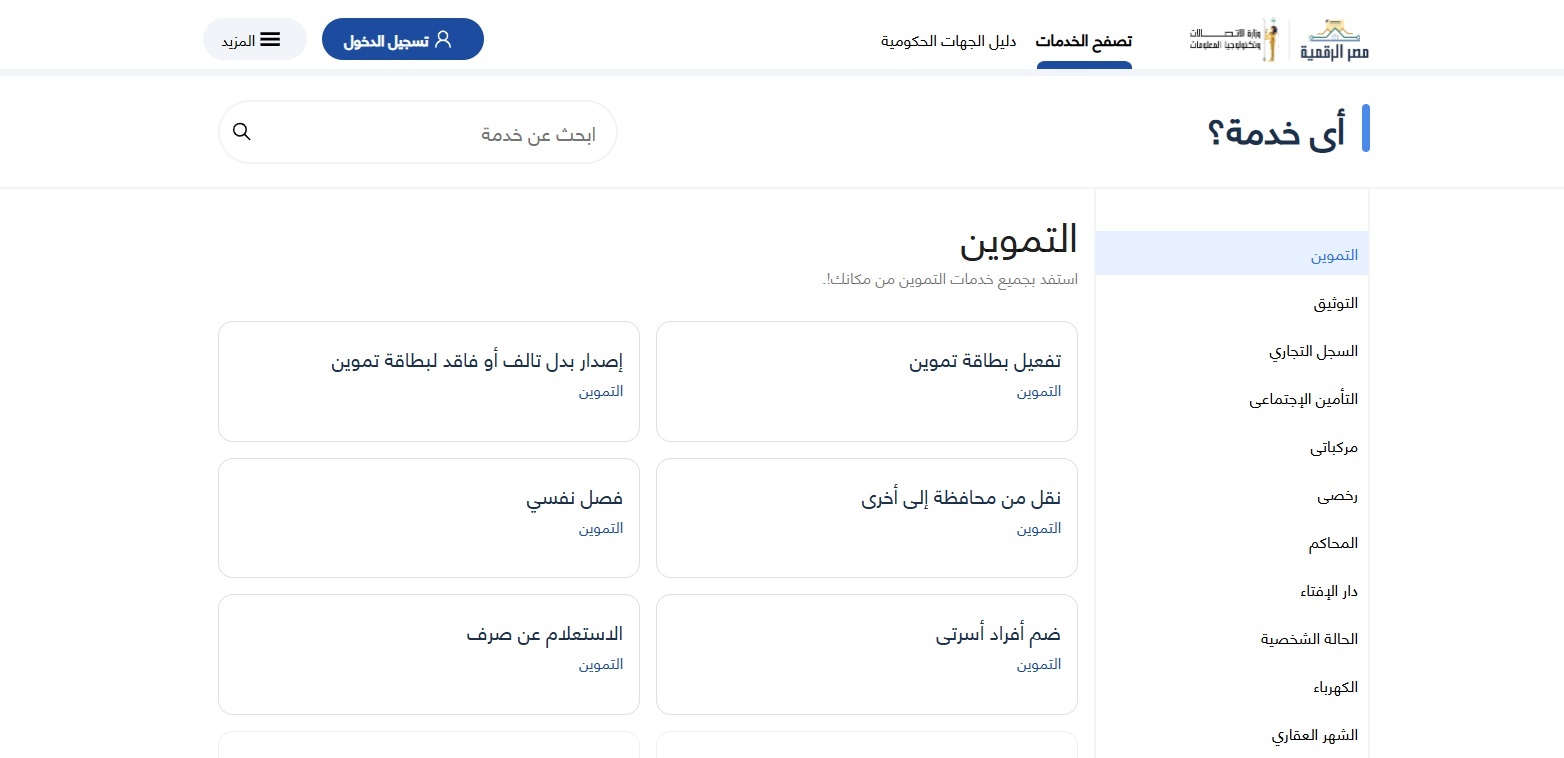Viewport: 1564px width, 758px height.
Task: Click the ابحث عن خدمة search field
Action: [x=418, y=132]
